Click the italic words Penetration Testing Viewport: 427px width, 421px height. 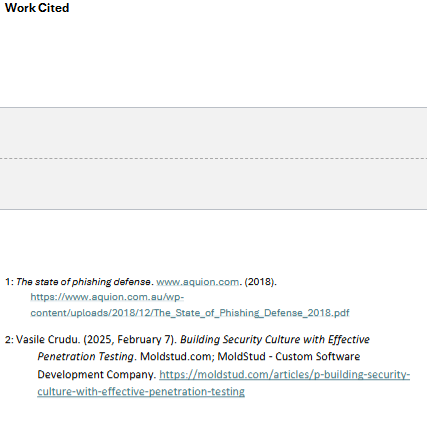(86, 357)
